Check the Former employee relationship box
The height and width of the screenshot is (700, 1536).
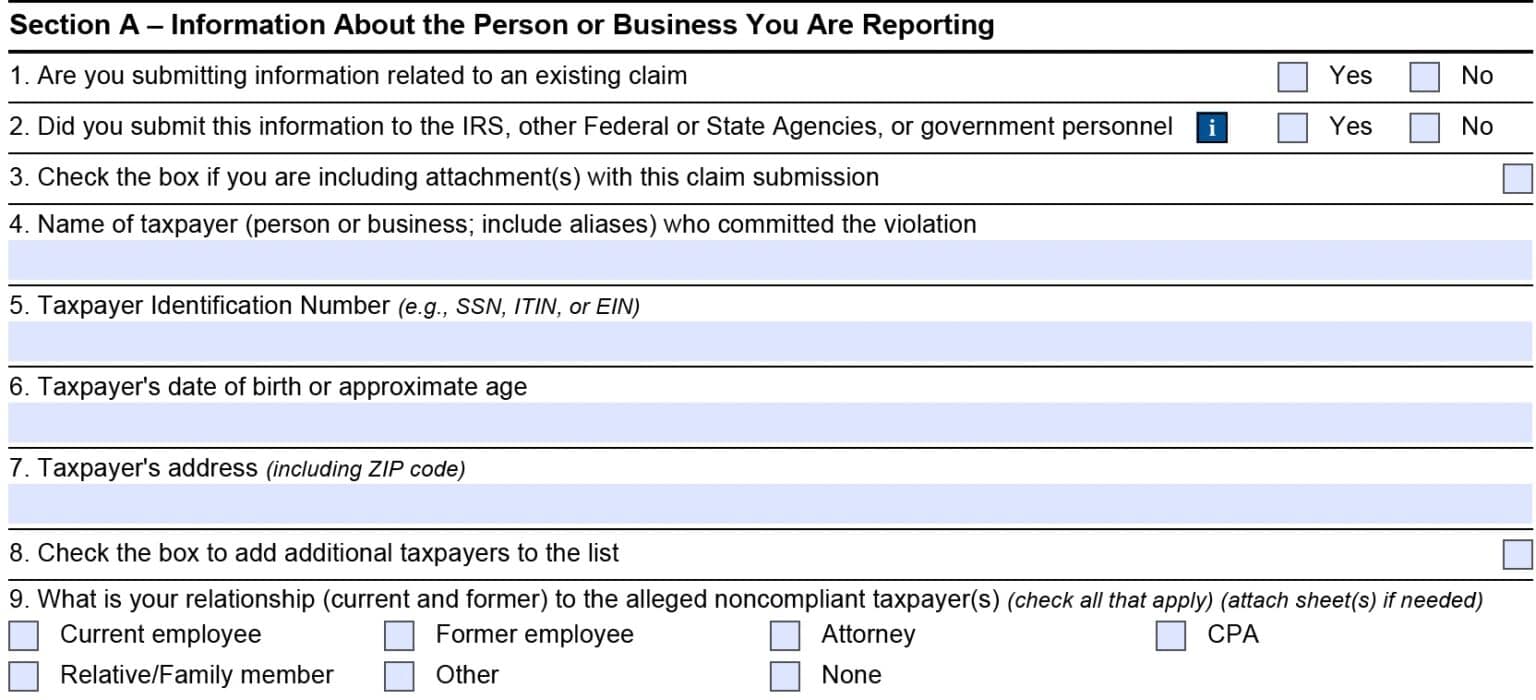pyautogui.click(x=398, y=634)
